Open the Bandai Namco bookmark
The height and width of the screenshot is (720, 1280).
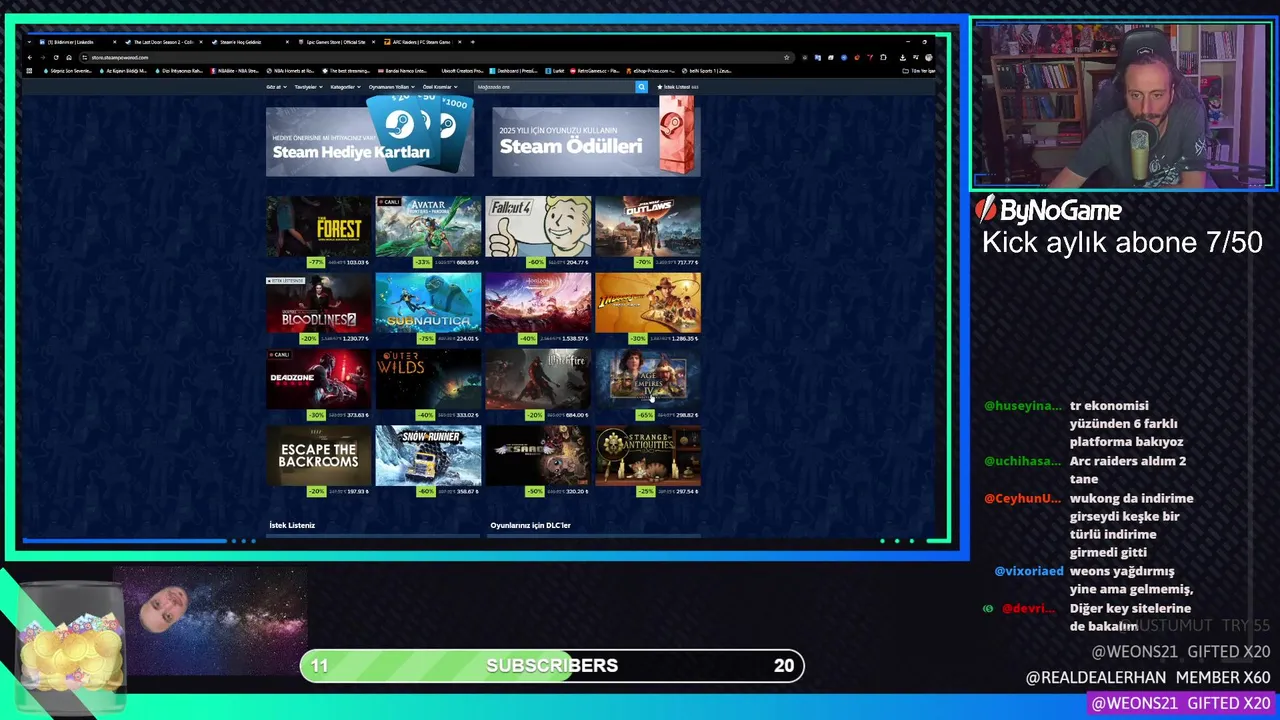(x=402, y=71)
